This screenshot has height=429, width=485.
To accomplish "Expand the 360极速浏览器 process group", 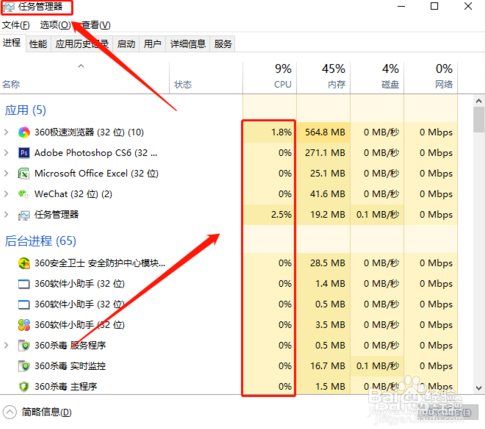I will (6, 132).
